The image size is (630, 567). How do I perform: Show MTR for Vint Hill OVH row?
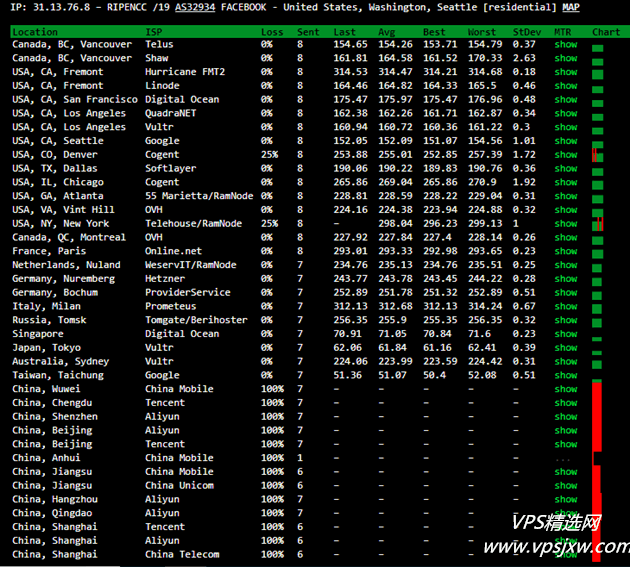coord(566,210)
